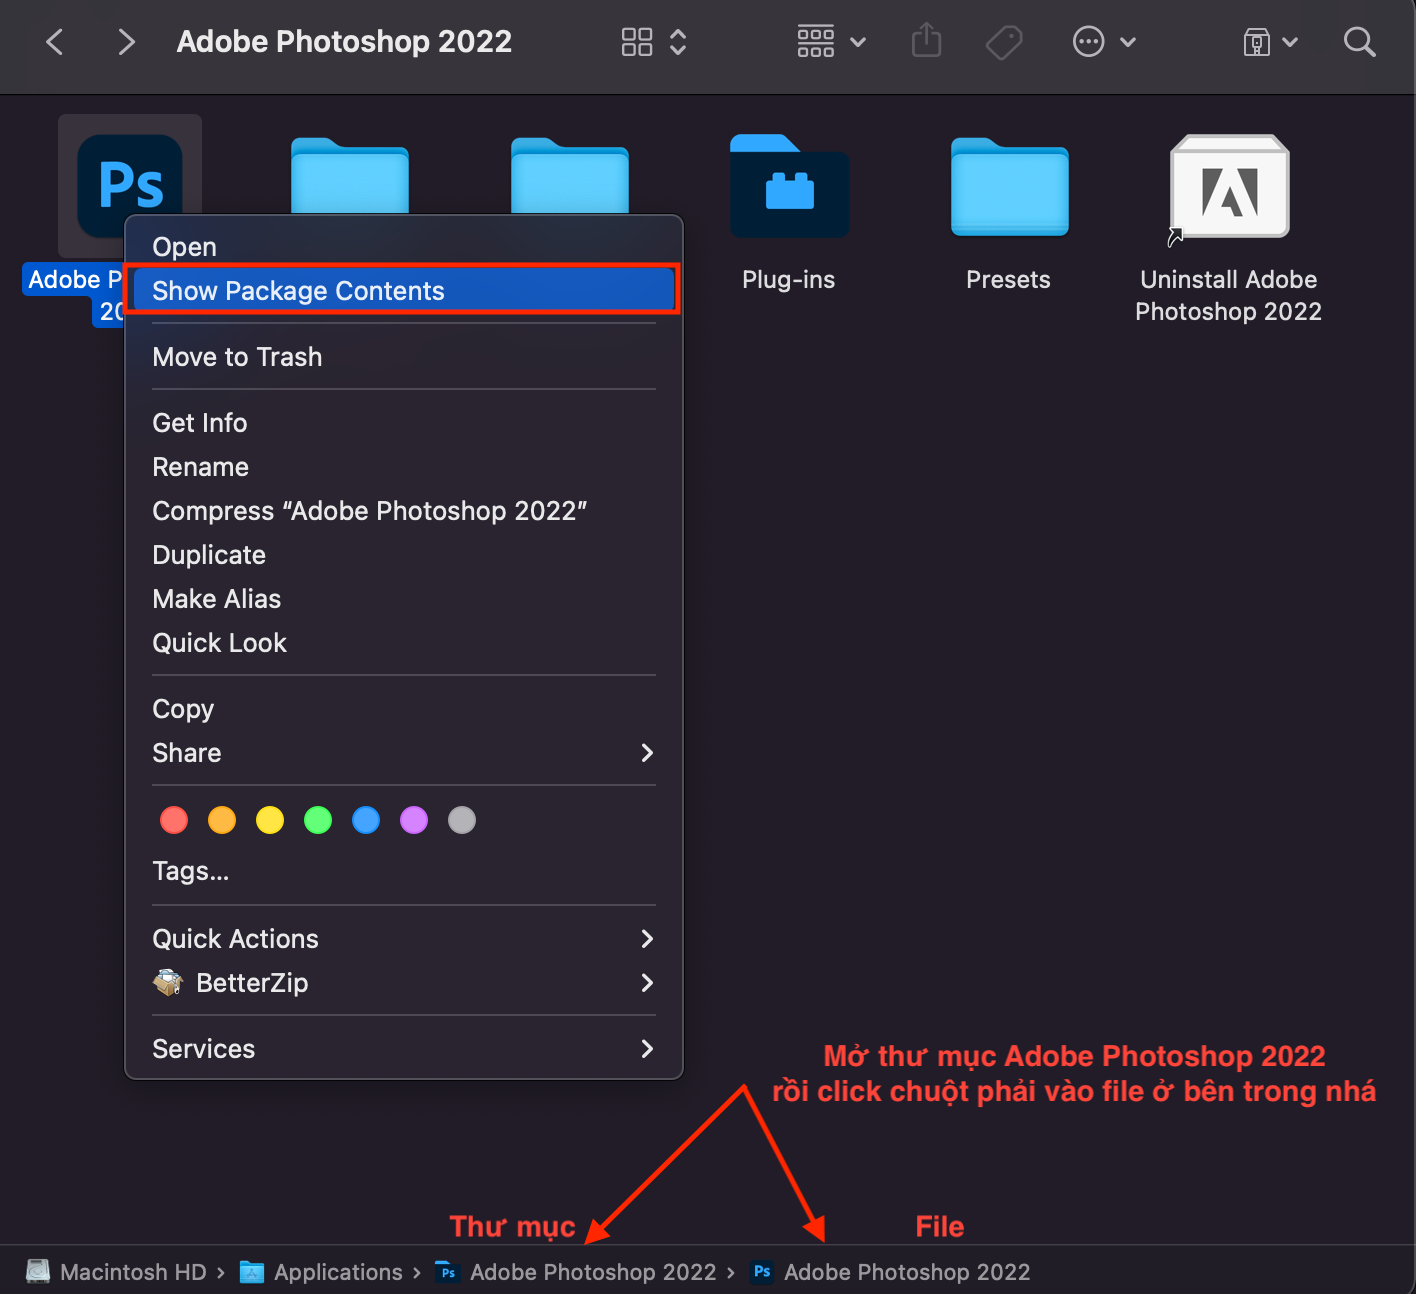Select the Photoshop application icon
Image resolution: width=1416 pixels, height=1294 pixels.
coord(130,185)
